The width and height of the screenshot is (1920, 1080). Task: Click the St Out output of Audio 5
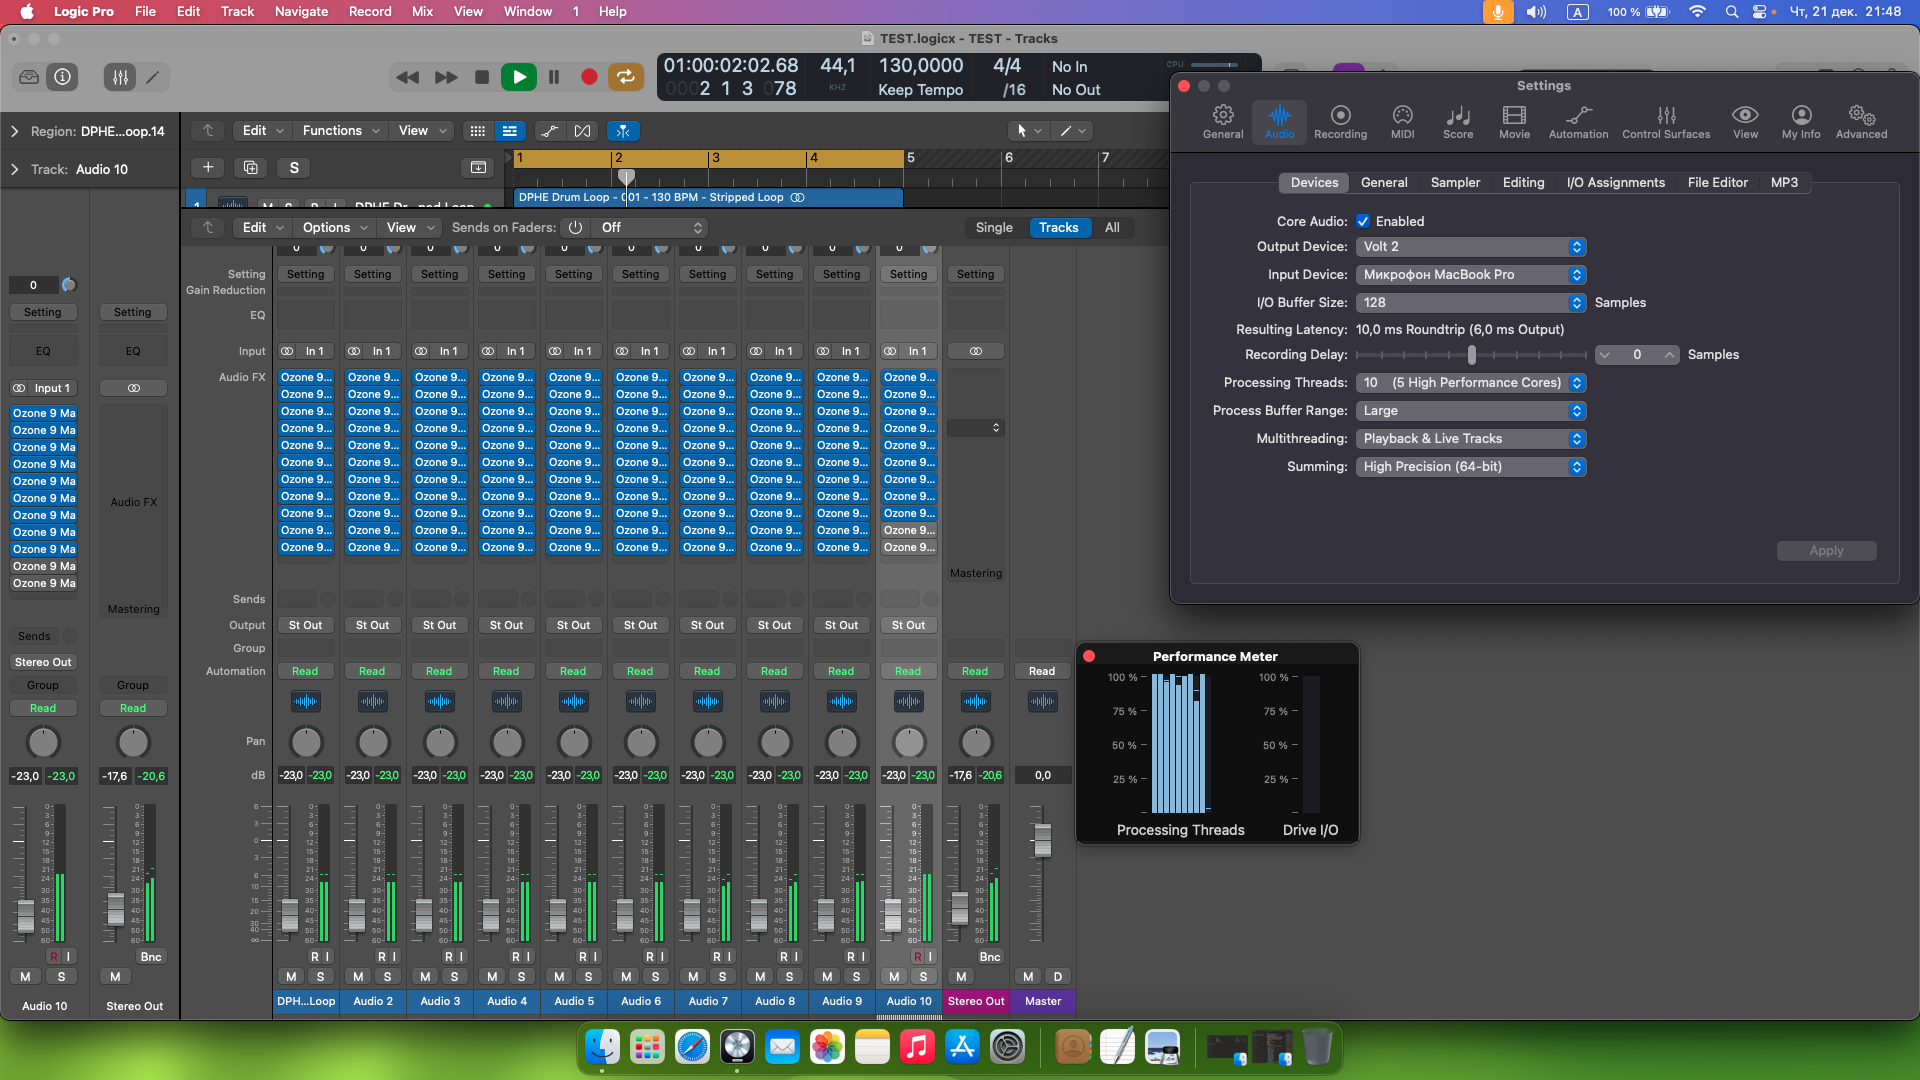[x=573, y=625]
